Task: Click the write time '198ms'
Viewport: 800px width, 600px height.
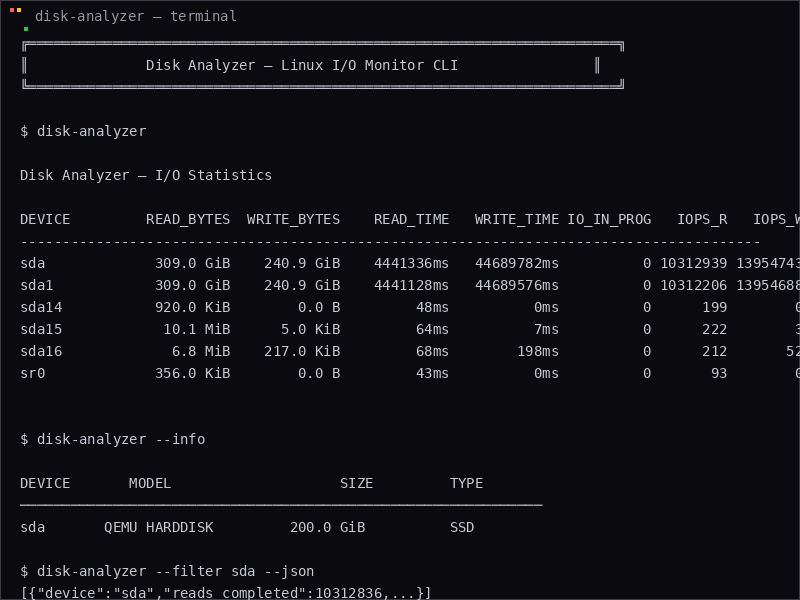Action: click(538, 352)
